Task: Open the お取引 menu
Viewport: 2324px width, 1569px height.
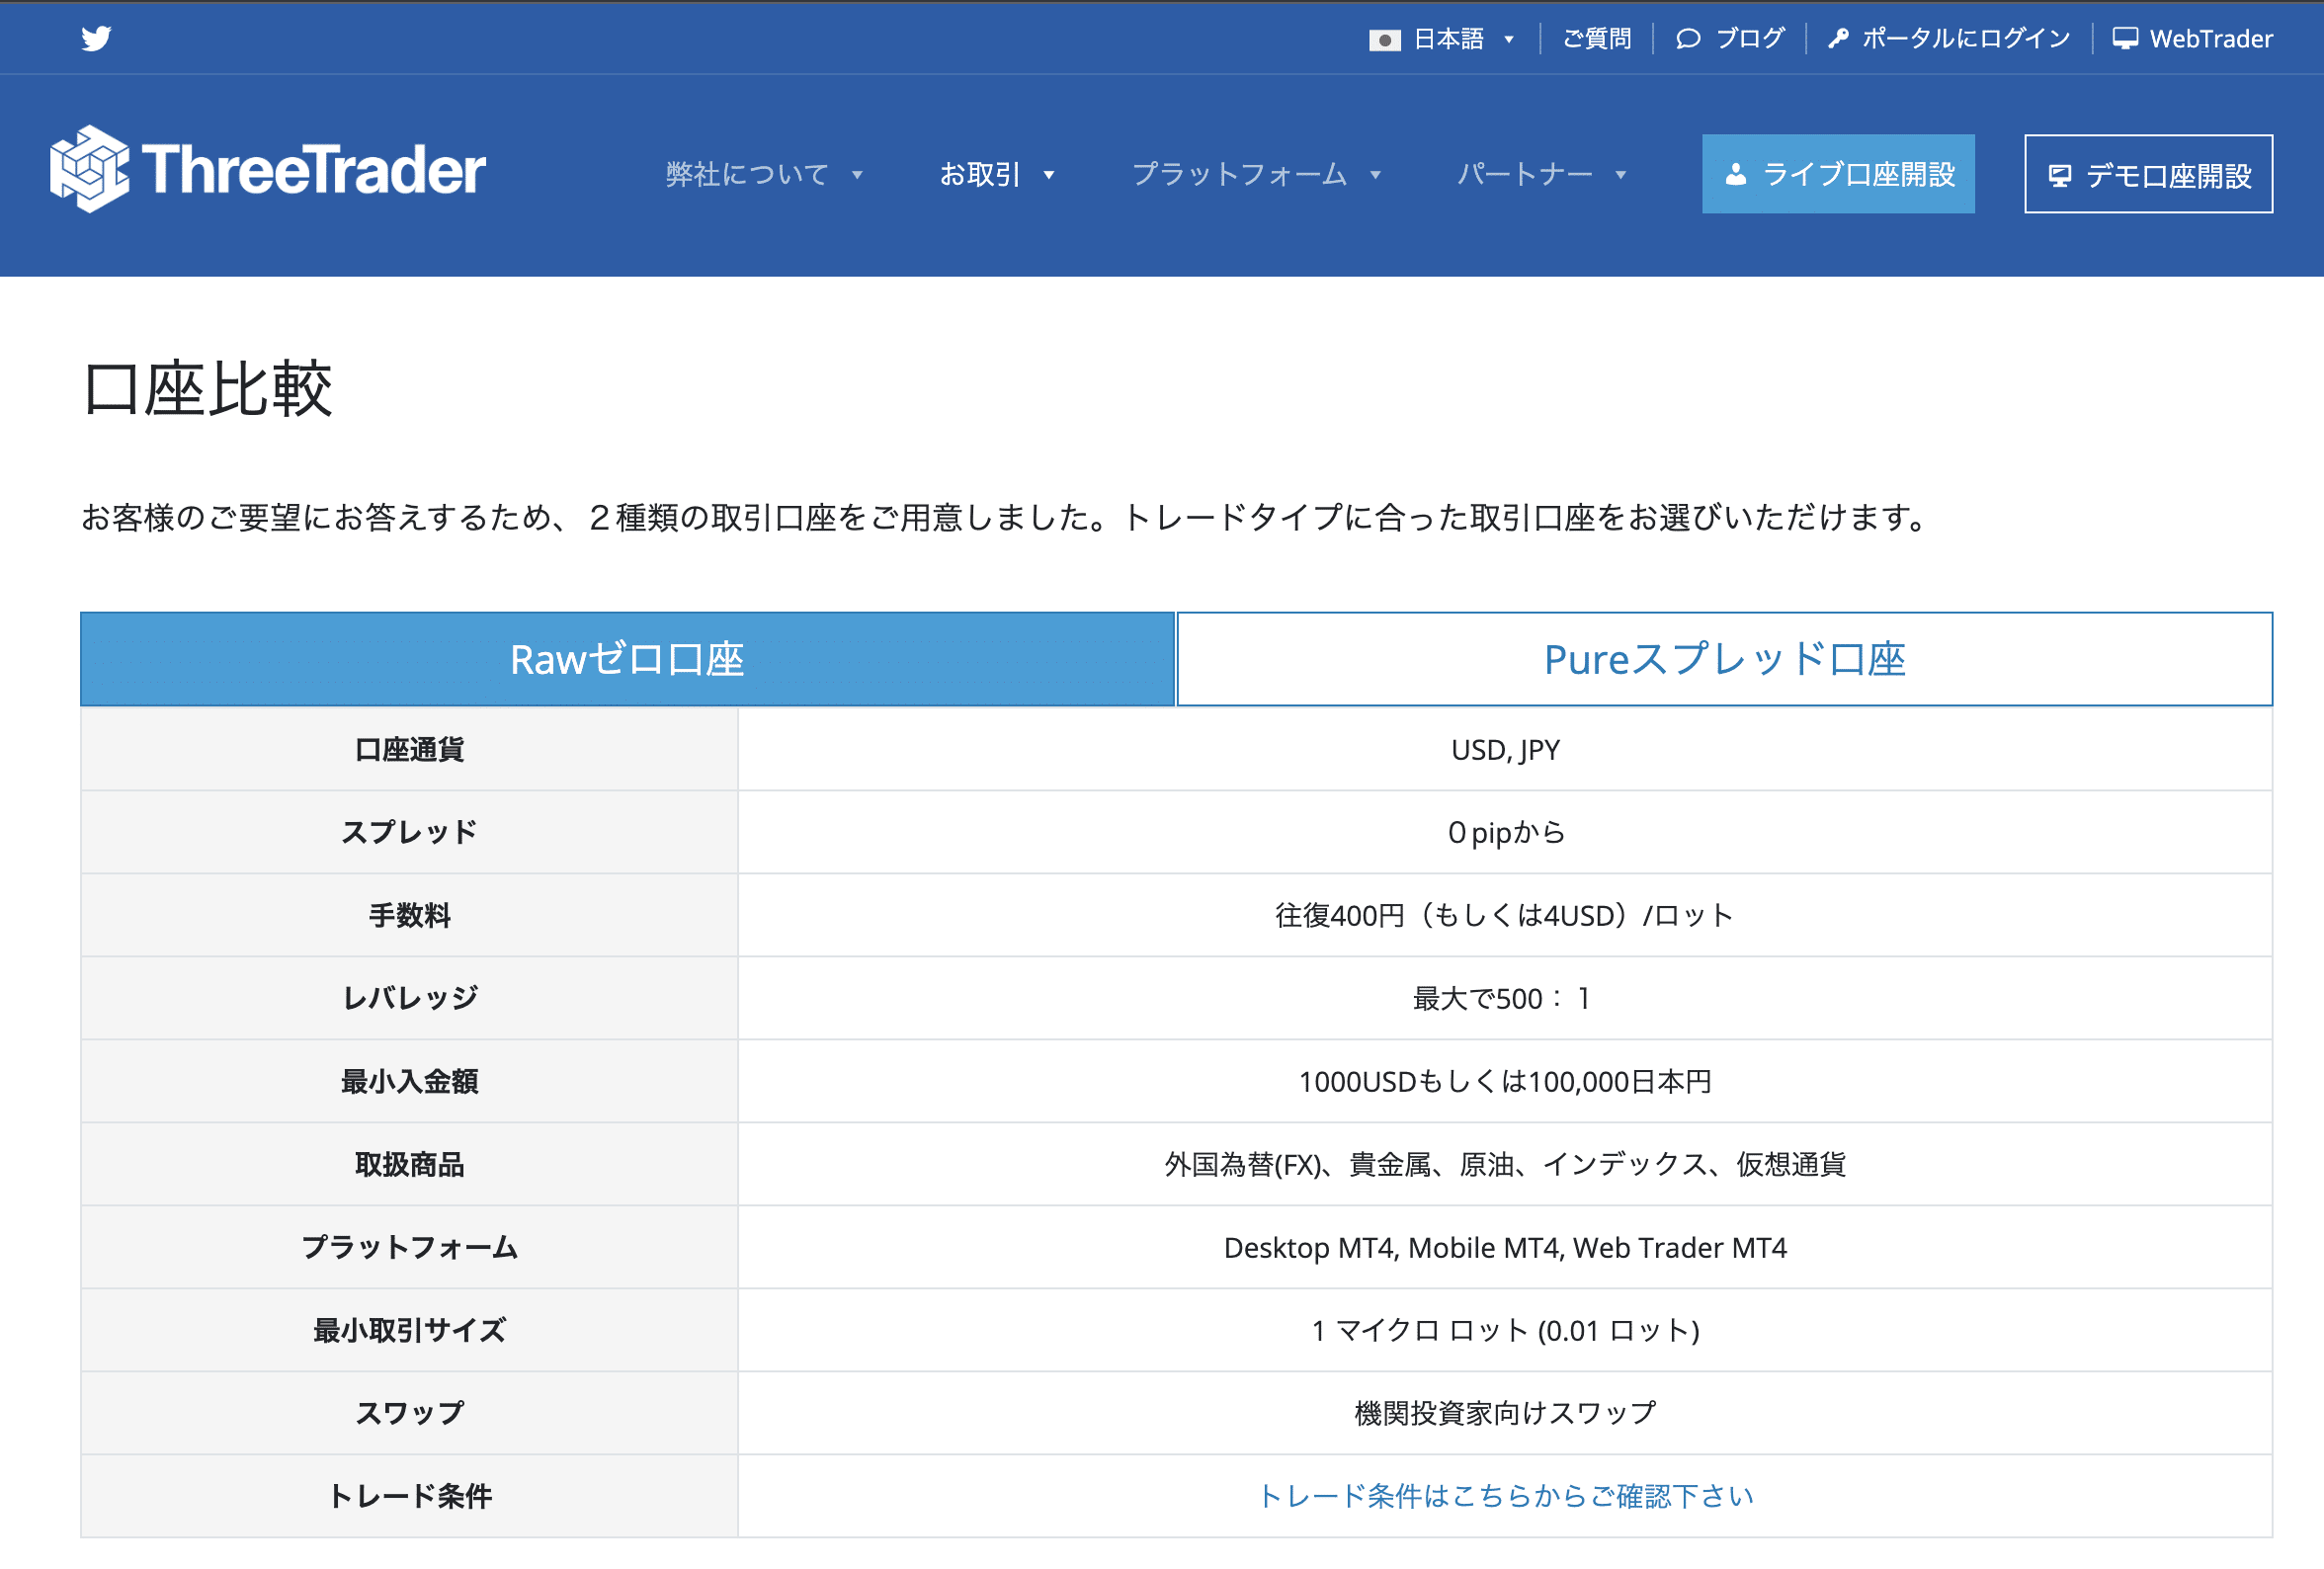Action: (979, 174)
